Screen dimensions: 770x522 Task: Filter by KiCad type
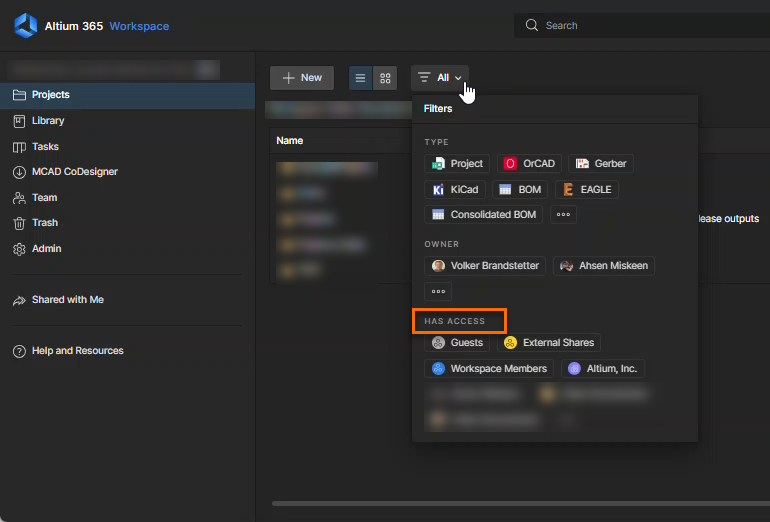(455, 190)
